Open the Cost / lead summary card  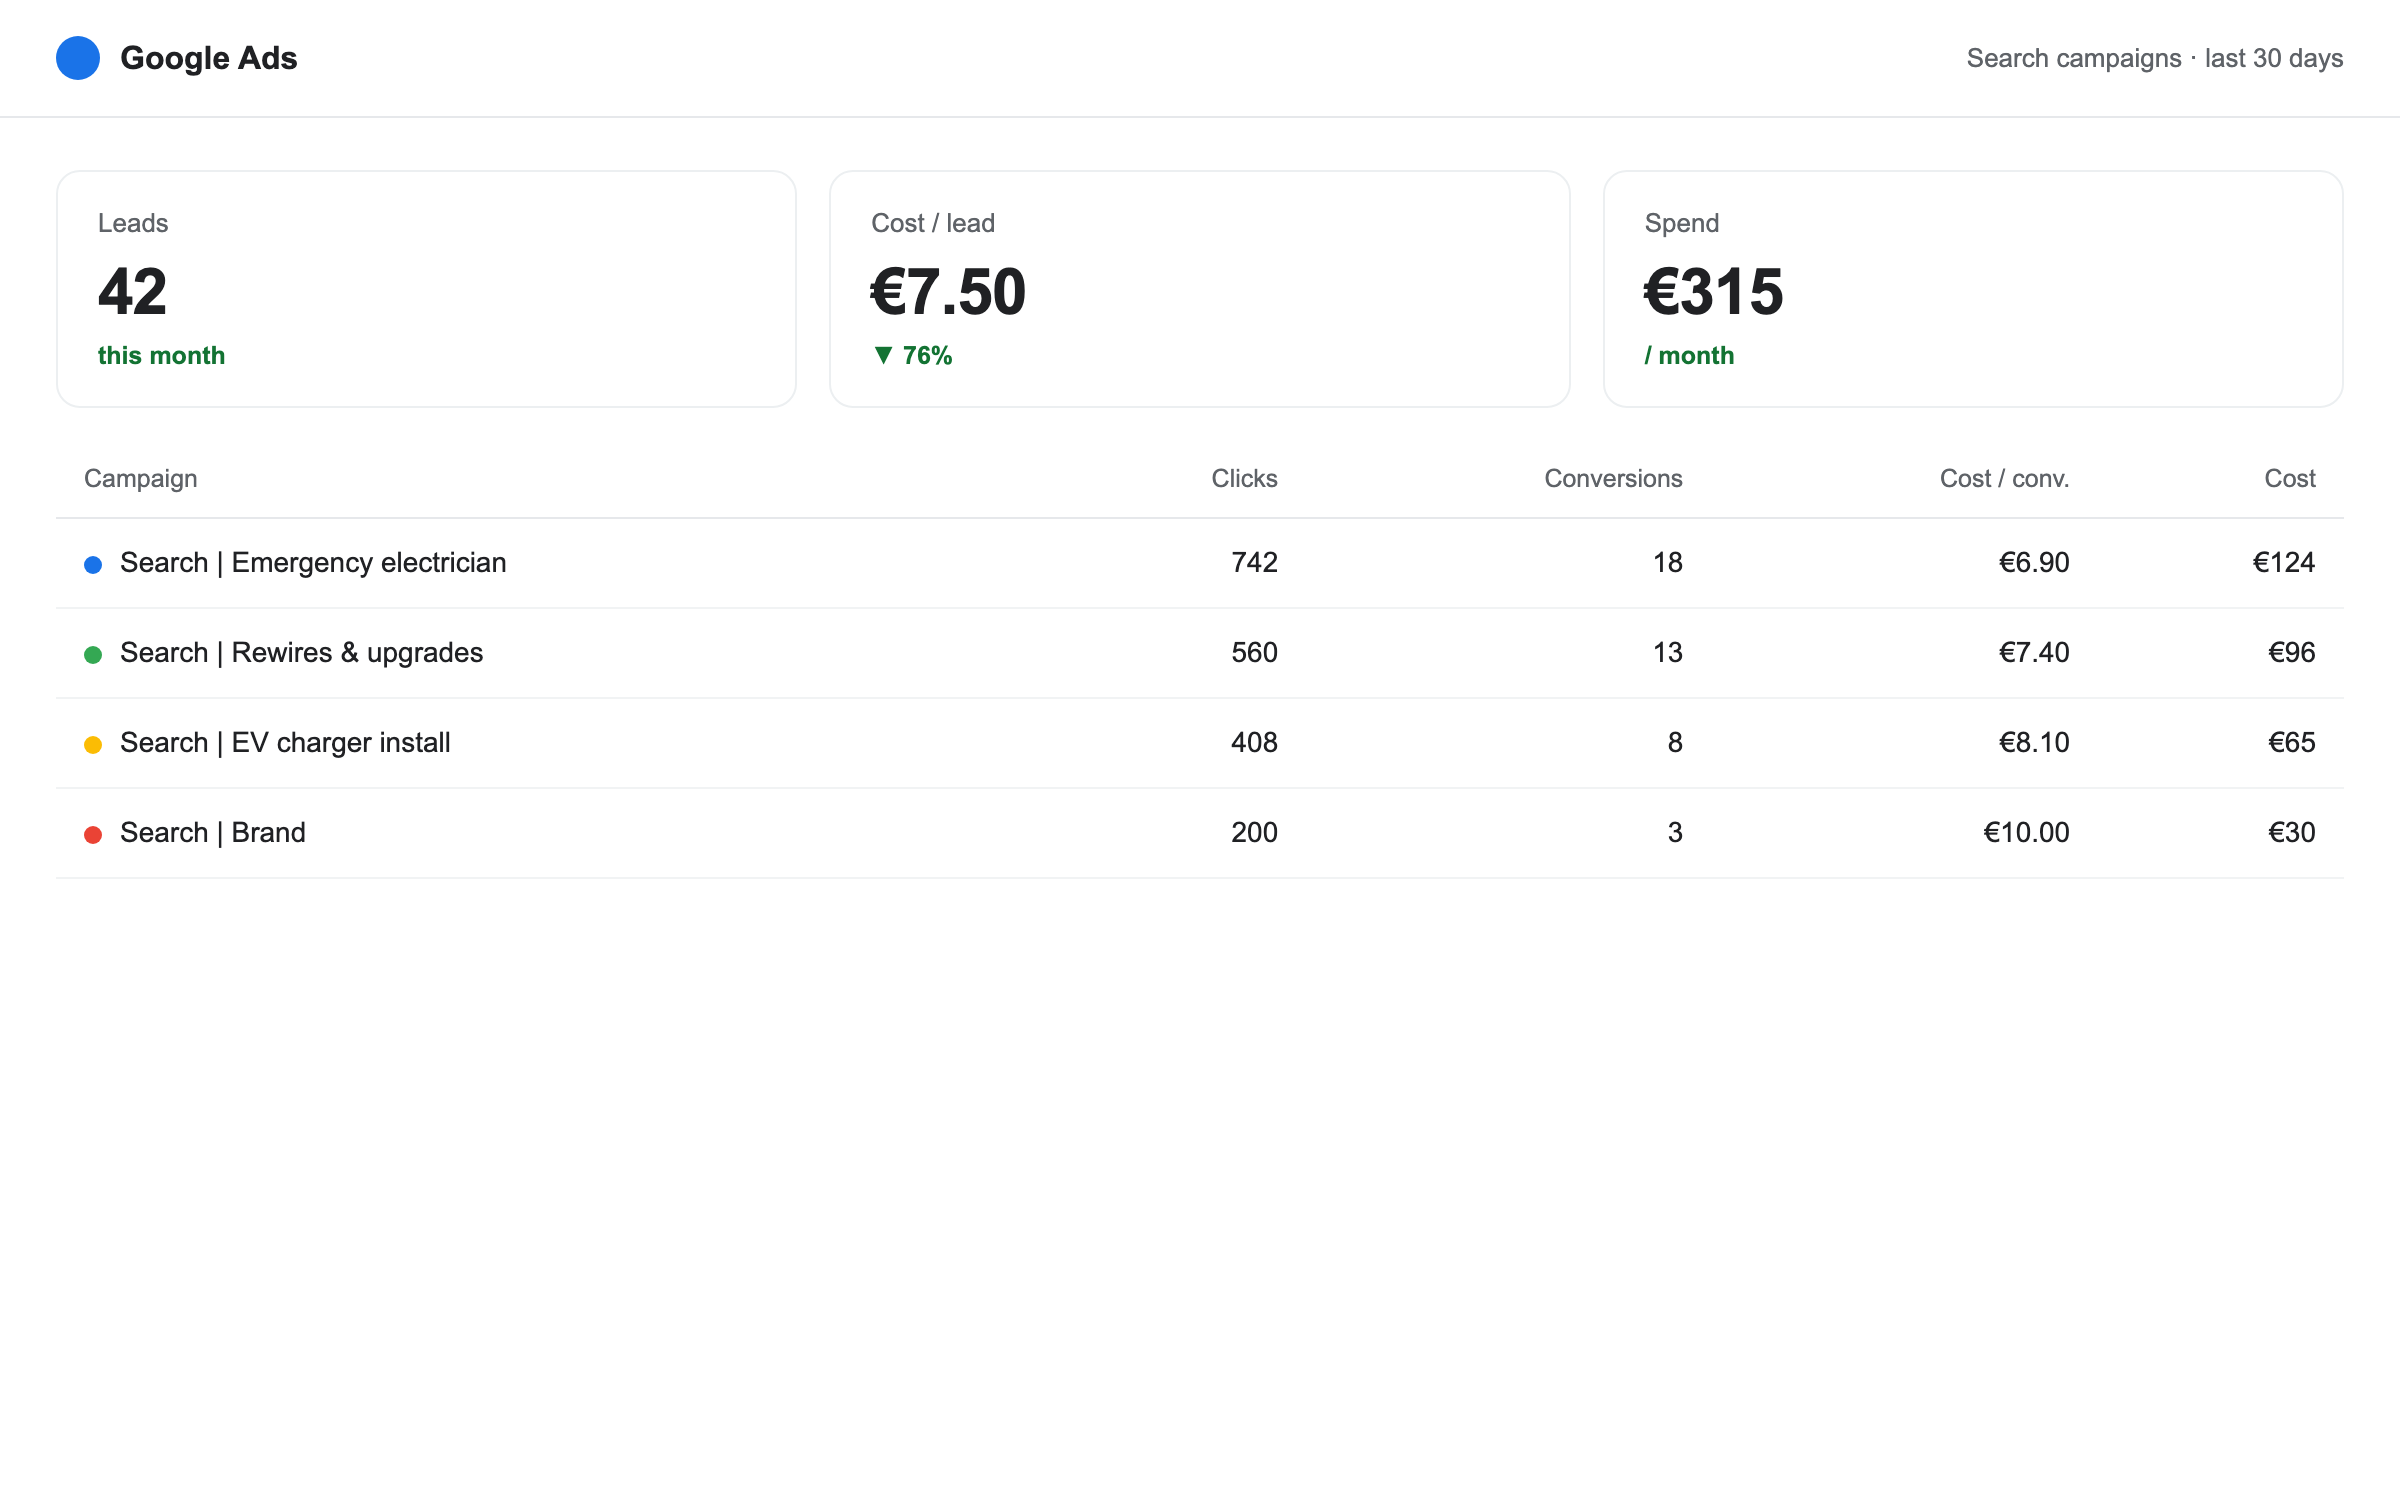(1199, 289)
